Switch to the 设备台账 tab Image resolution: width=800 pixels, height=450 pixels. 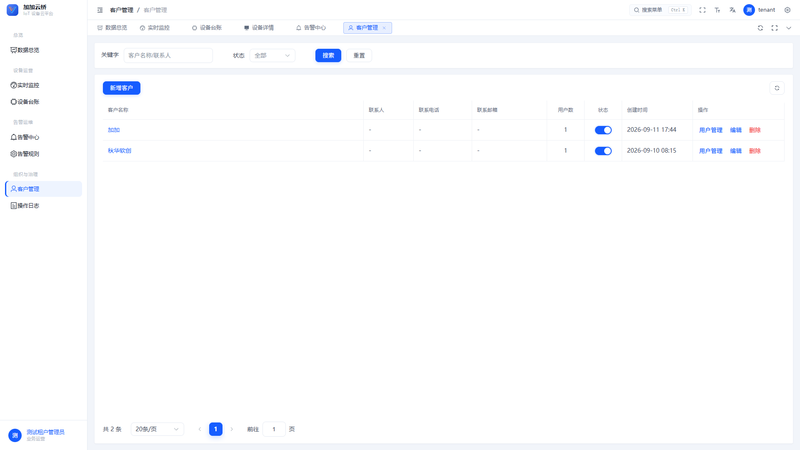pyautogui.click(x=207, y=28)
